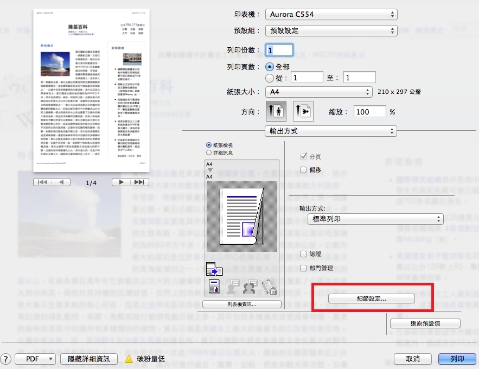Screen dimensions: 479x369
Task: Open the printer dropdown showing Aurora C554
Action: click(331, 14)
